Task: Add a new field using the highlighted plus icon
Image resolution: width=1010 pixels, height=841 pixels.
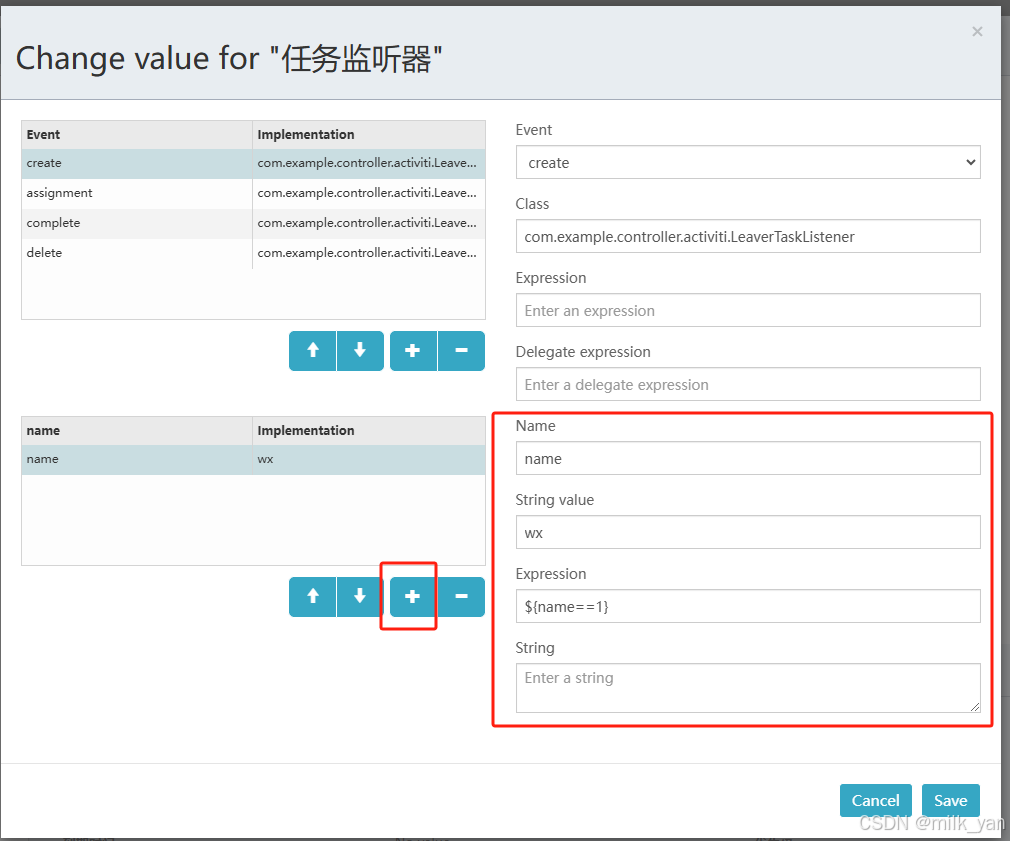Action: tap(412, 596)
